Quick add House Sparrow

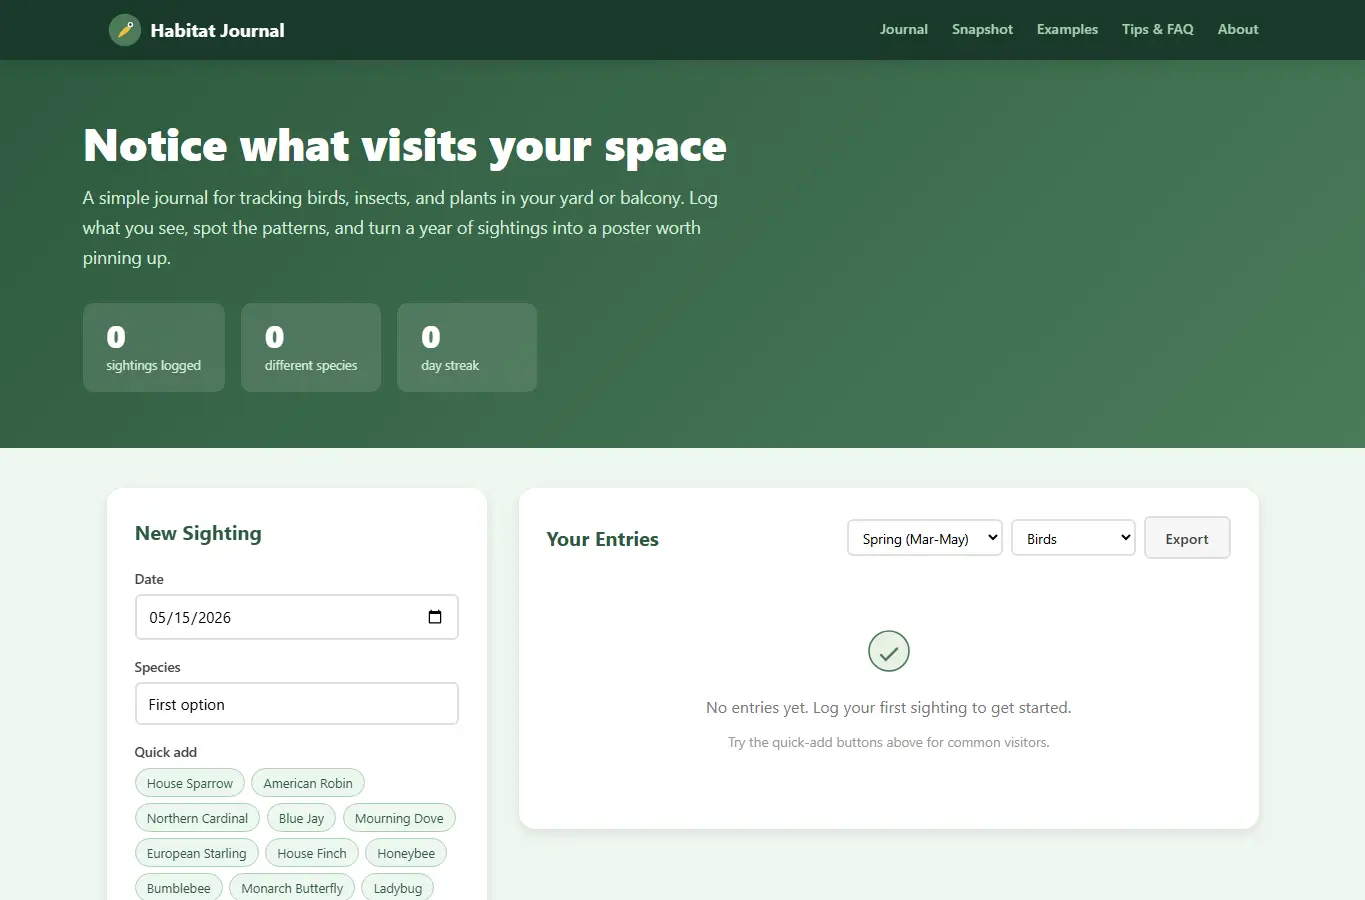click(190, 783)
